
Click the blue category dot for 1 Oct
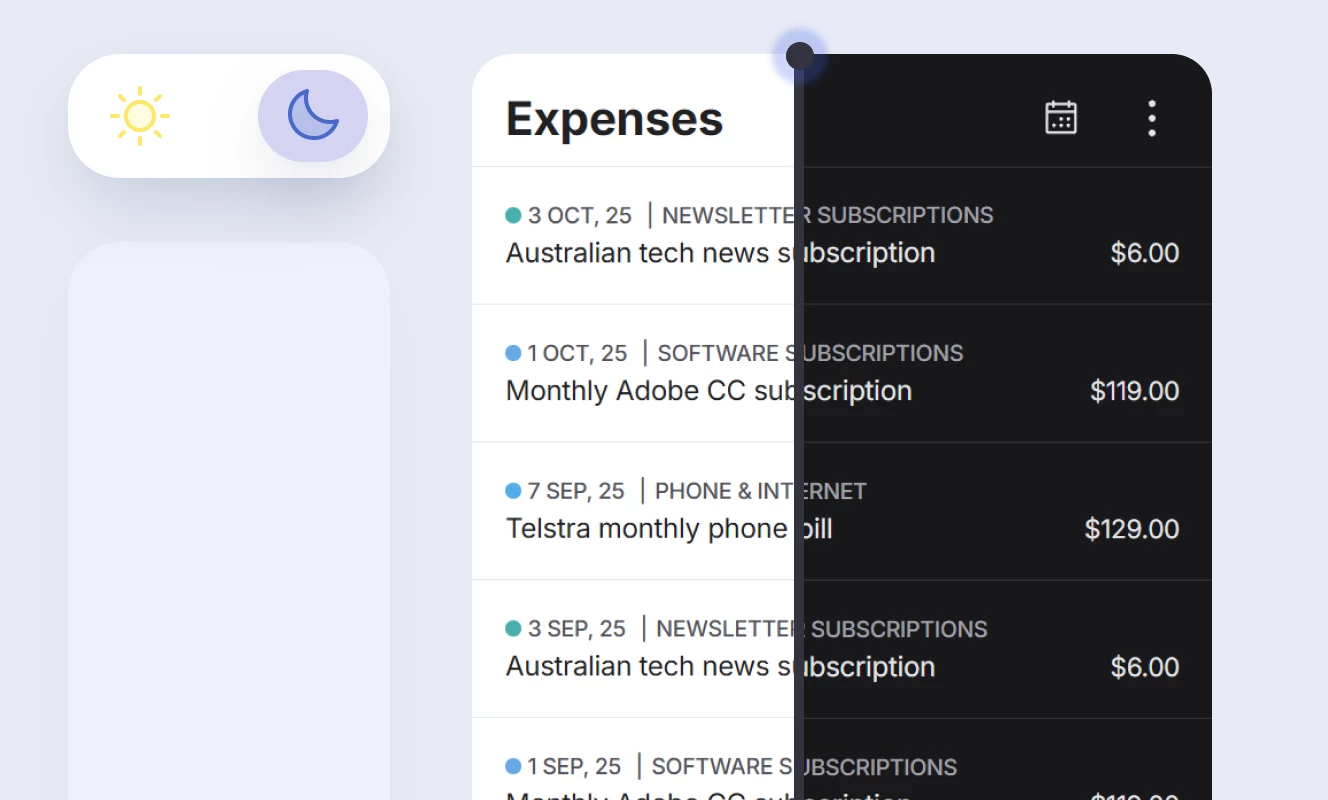(514, 353)
